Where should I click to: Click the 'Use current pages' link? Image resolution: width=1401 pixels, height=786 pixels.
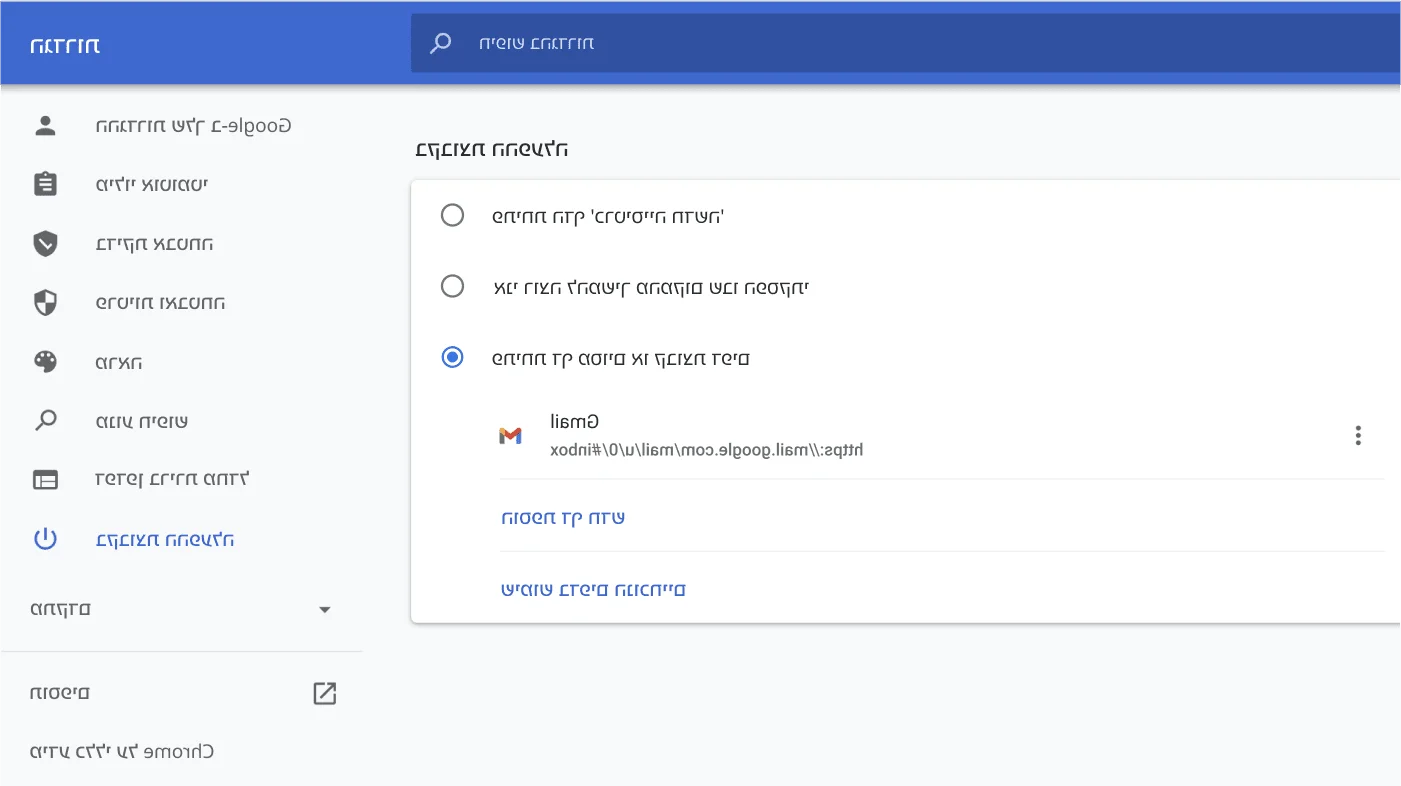point(593,589)
